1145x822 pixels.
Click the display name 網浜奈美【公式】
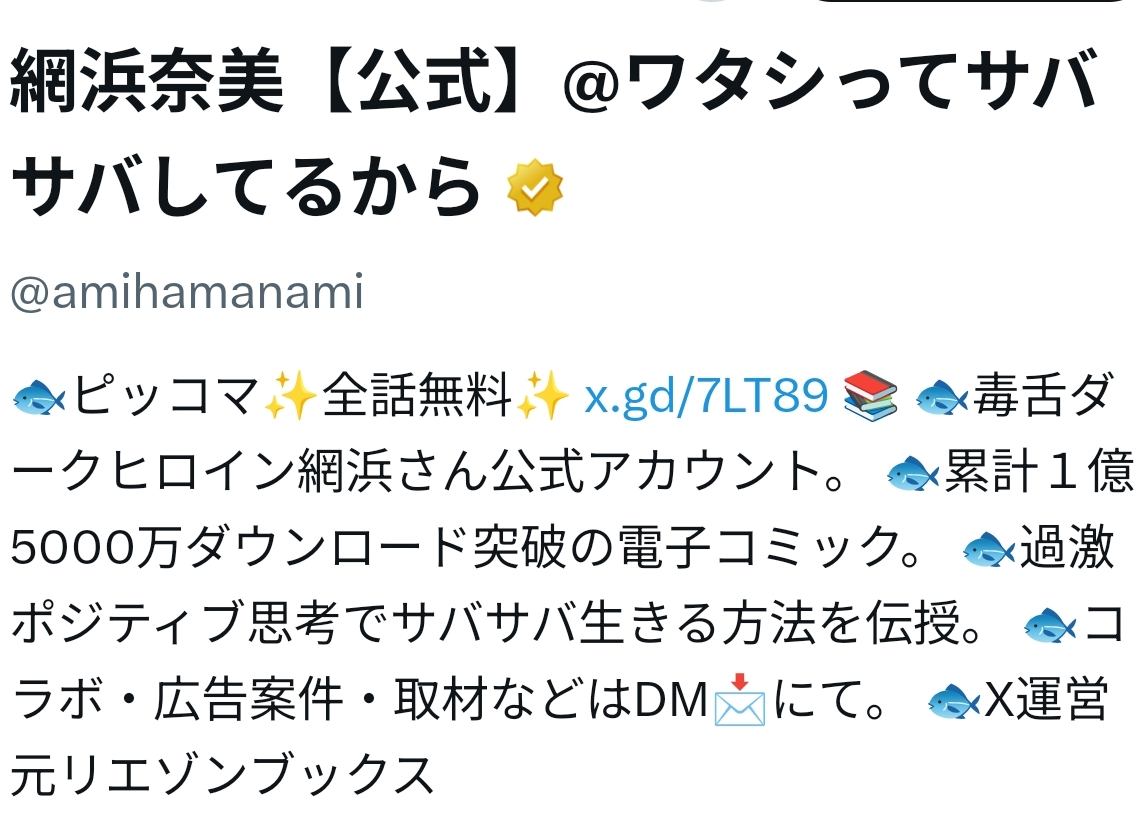coord(268,81)
